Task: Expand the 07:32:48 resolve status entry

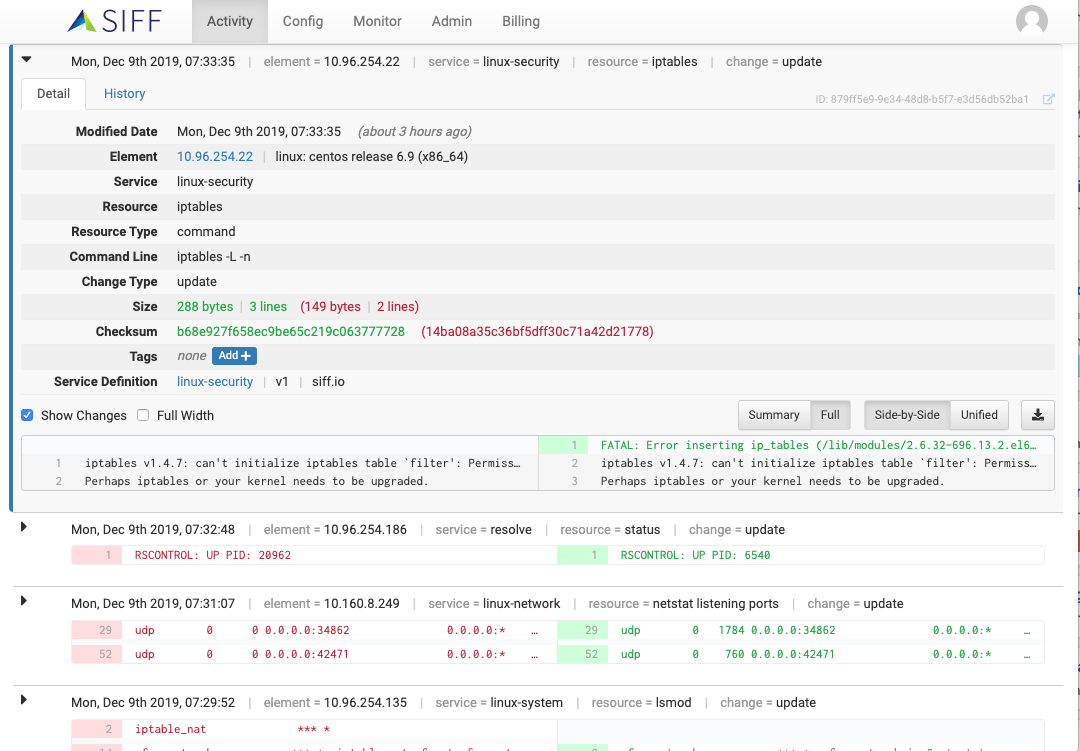Action: (23, 527)
